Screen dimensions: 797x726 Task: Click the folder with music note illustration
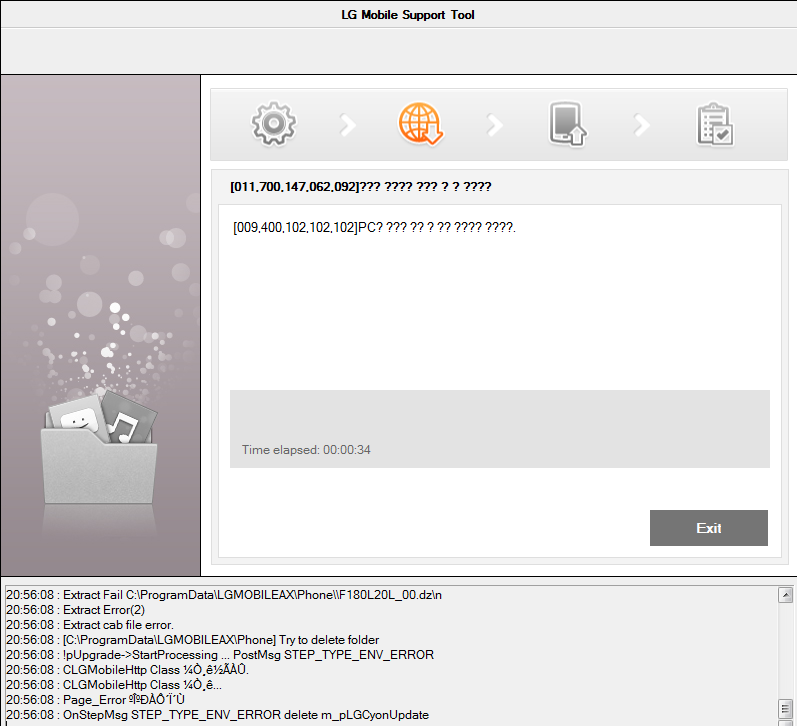click(99, 447)
